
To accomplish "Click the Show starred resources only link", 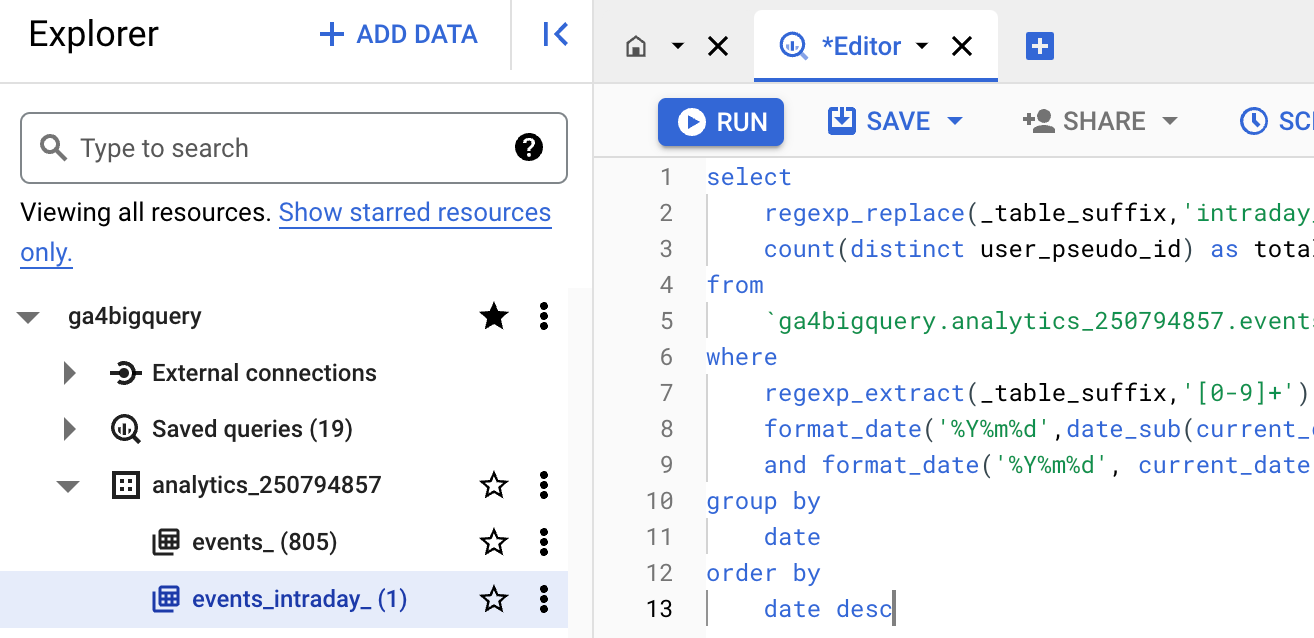I will tap(414, 213).
